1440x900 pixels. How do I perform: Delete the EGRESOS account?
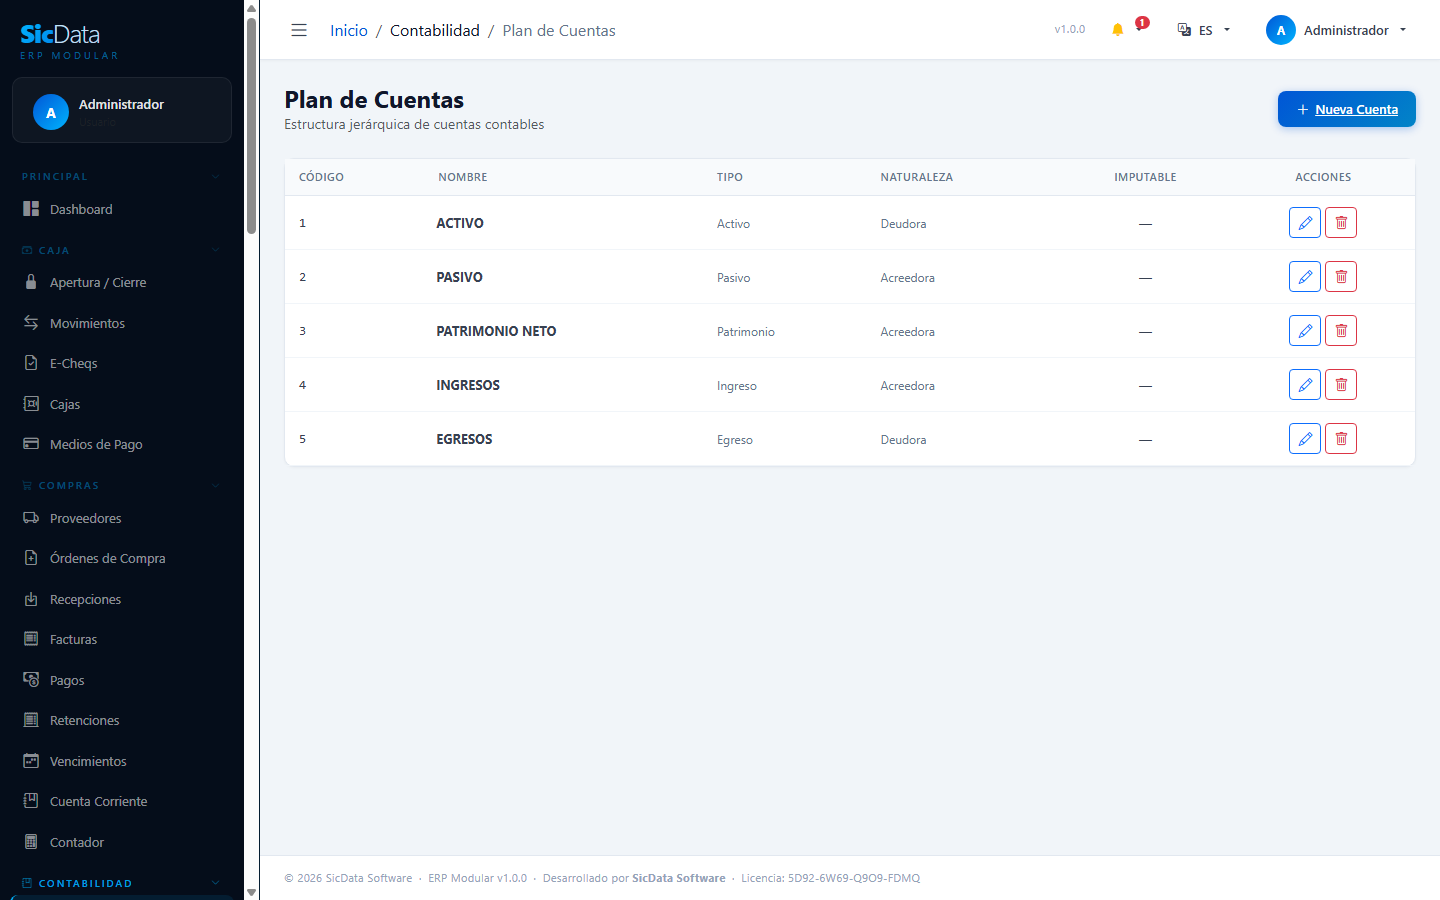[x=1341, y=439]
